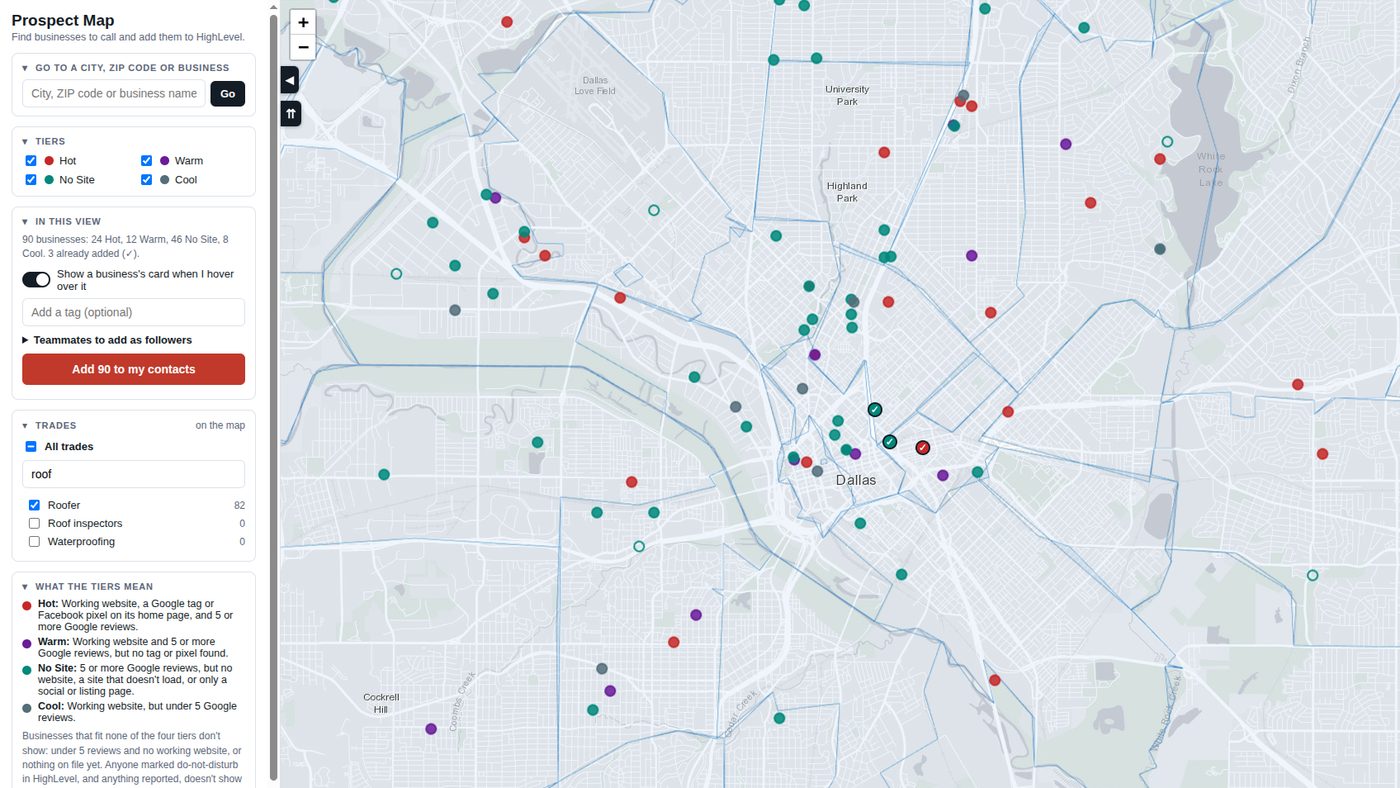Toggle the All trades checkbox
The width and height of the screenshot is (1400, 788).
tap(31, 447)
